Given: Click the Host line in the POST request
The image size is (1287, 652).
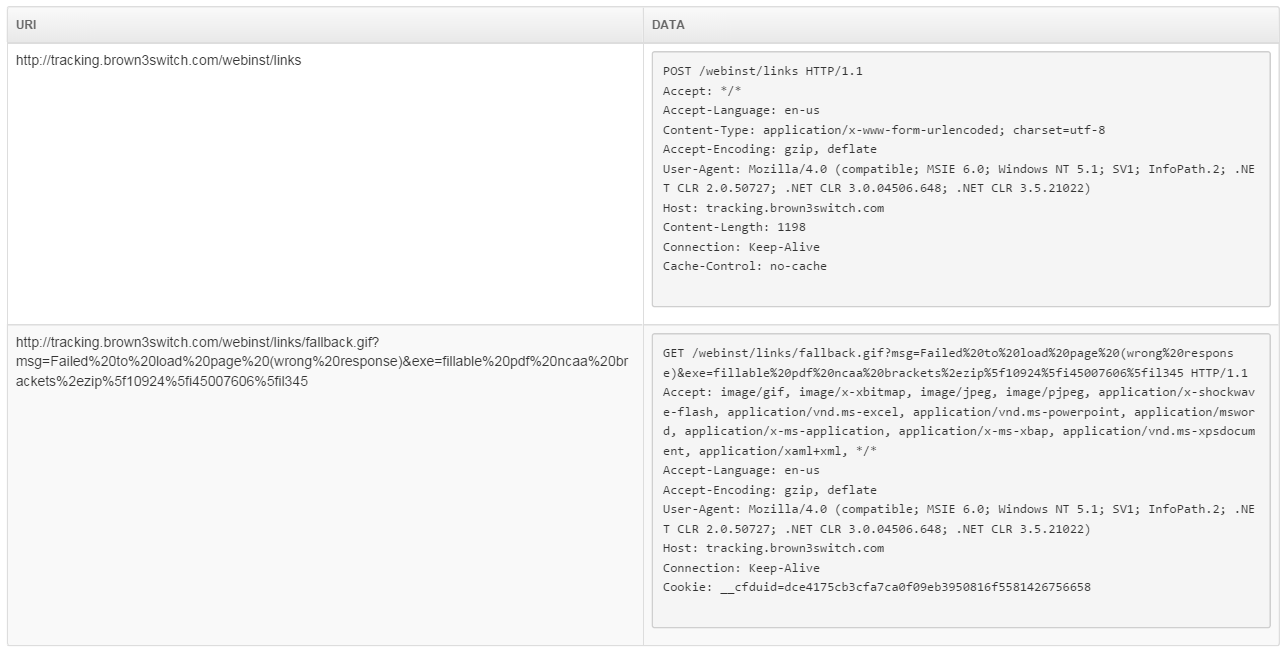Looking at the screenshot, I should (773, 208).
